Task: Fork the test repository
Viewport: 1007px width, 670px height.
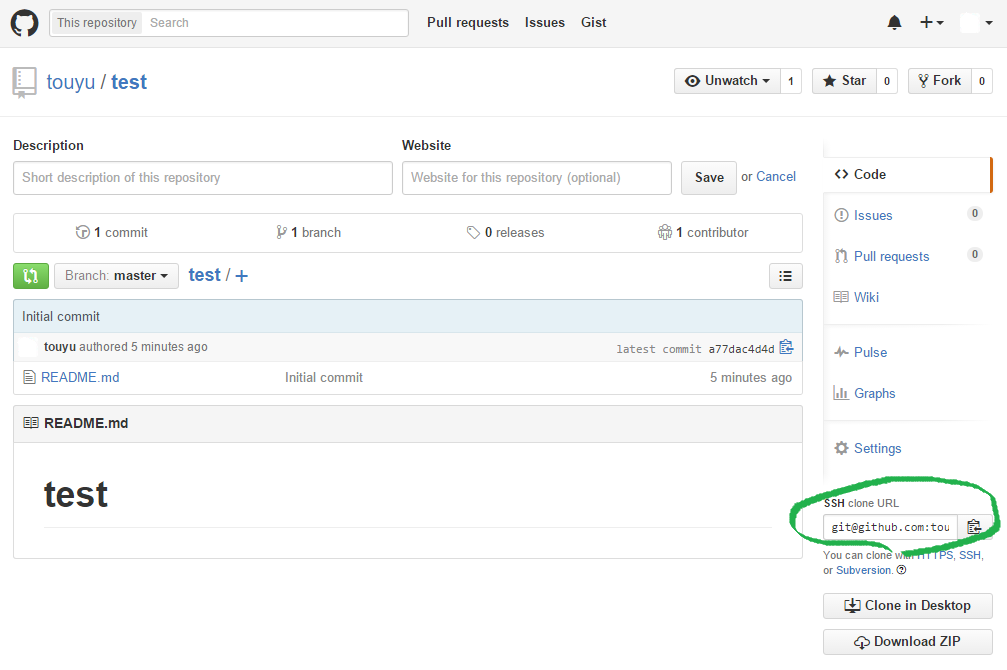Action: pyautogui.click(x=939, y=81)
